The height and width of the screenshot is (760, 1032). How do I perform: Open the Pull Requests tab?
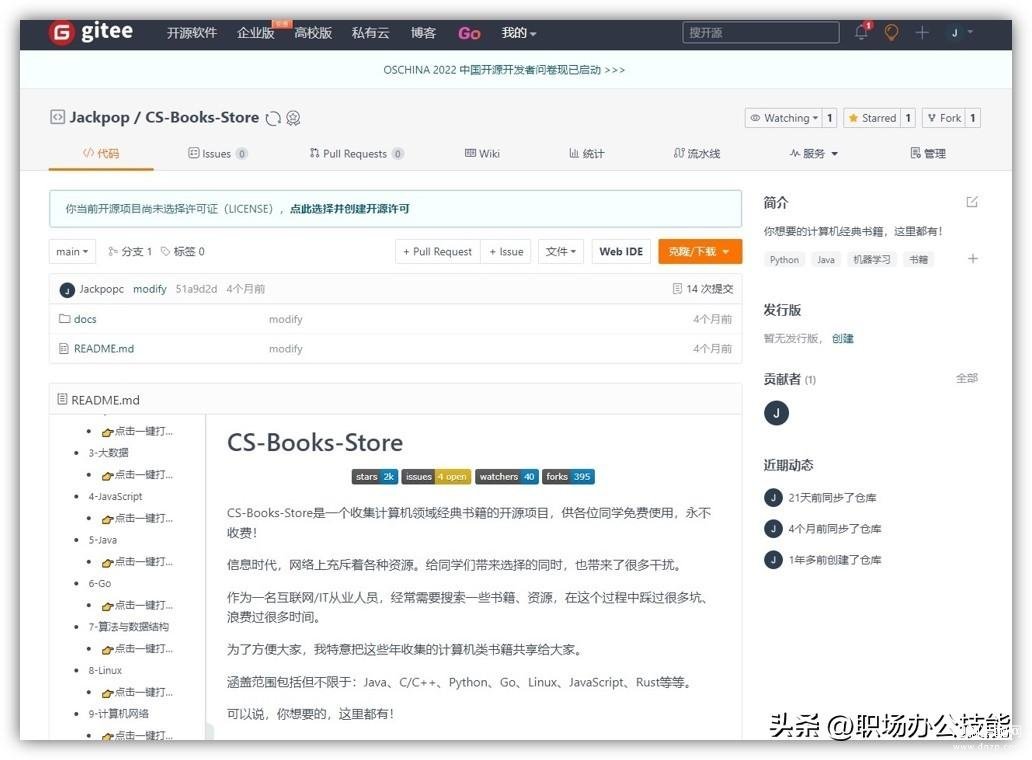[x=356, y=153]
